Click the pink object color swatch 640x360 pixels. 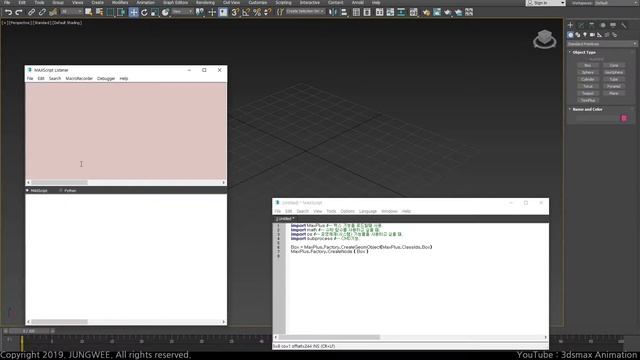pyautogui.click(x=624, y=118)
